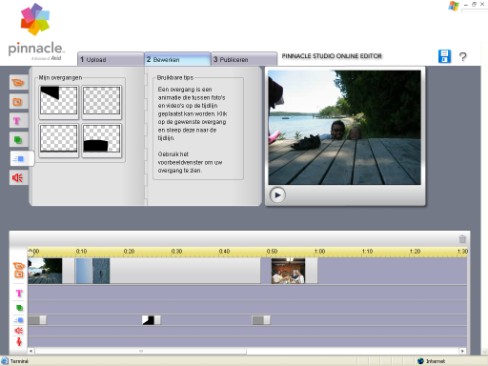Select the photo editing sidebar icon
The width and height of the screenshot is (488, 366).
tap(18, 102)
